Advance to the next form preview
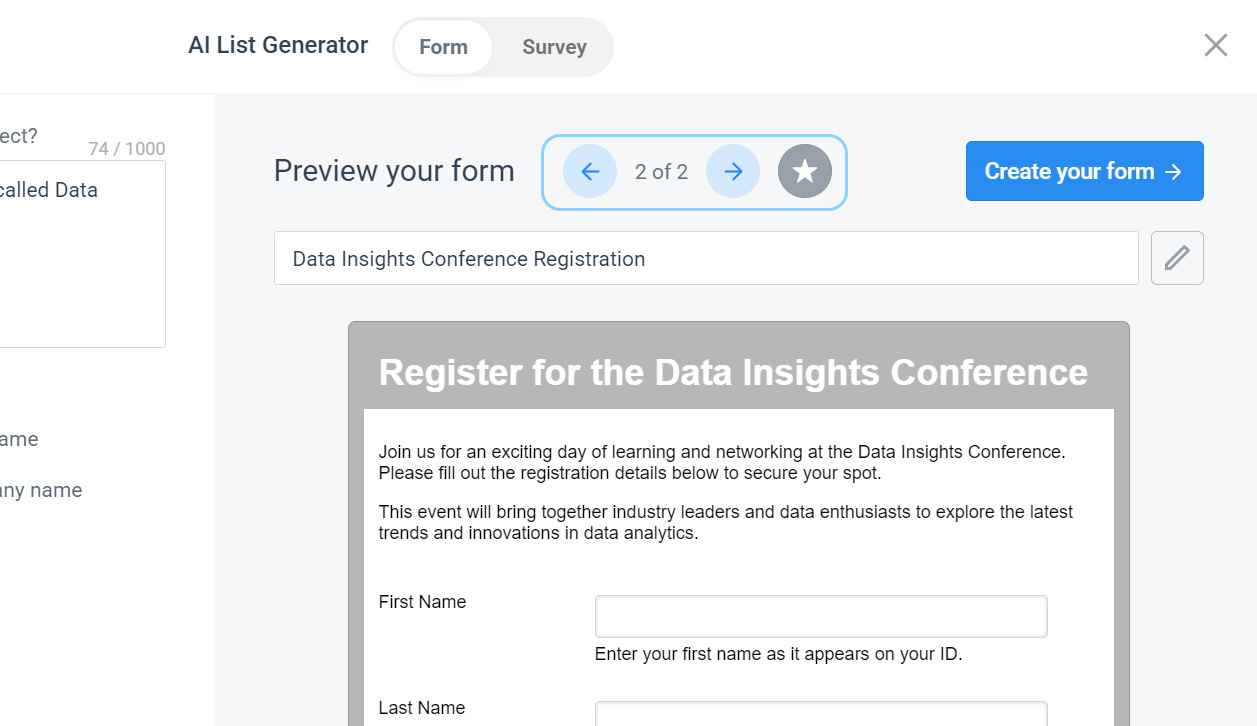The image size is (1257, 726). coord(733,172)
